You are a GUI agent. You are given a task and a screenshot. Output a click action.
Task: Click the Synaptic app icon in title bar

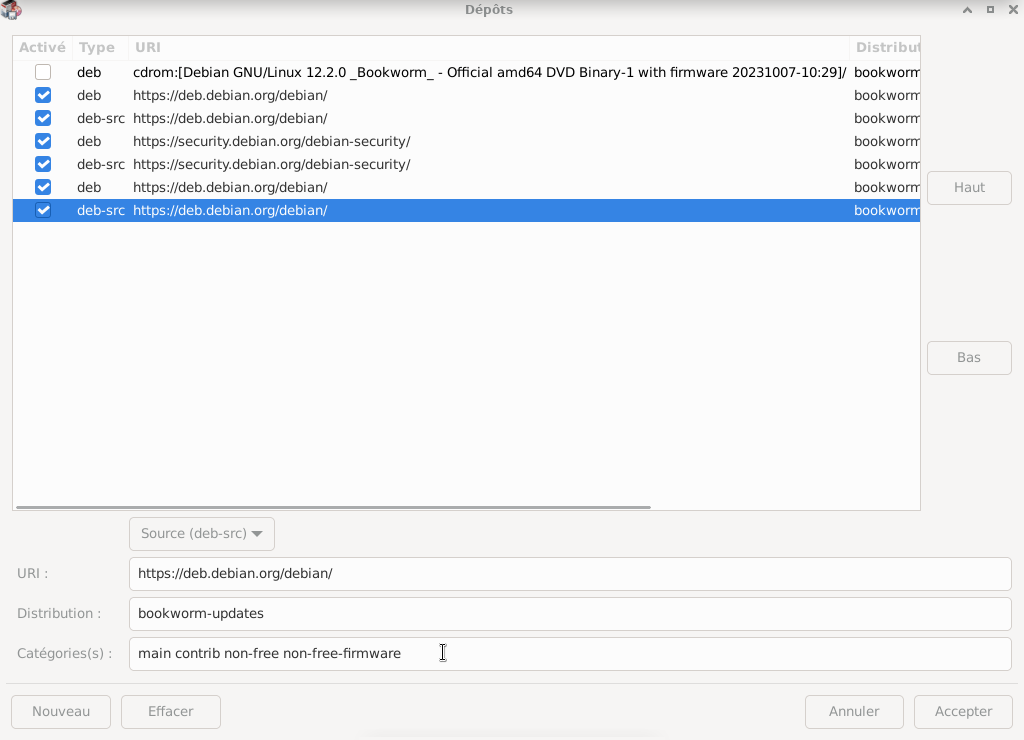tap(11, 10)
